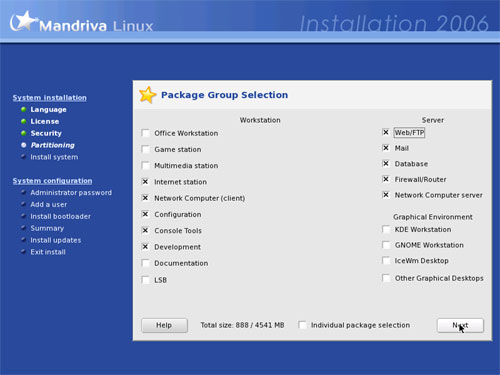Click the Mandriva star logo
The image size is (500, 375).
tap(23, 21)
